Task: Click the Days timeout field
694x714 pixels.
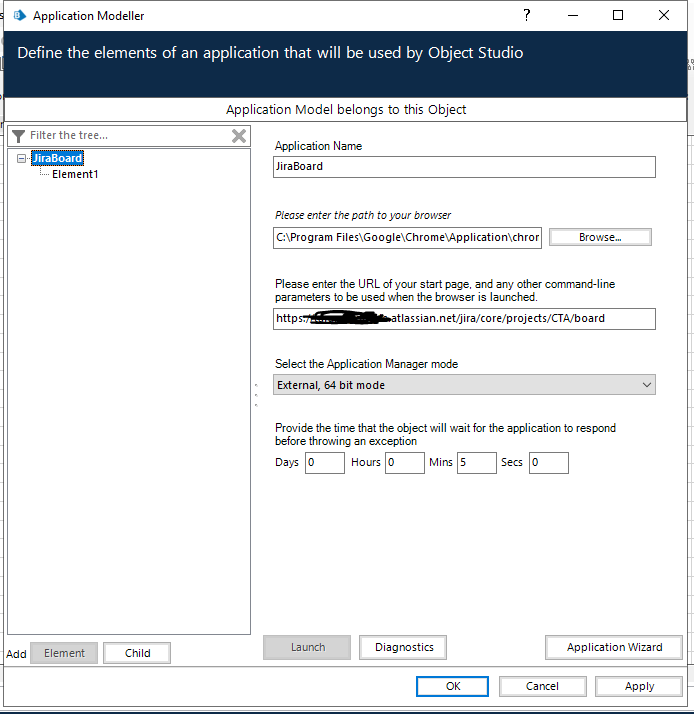Action: point(325,463)
